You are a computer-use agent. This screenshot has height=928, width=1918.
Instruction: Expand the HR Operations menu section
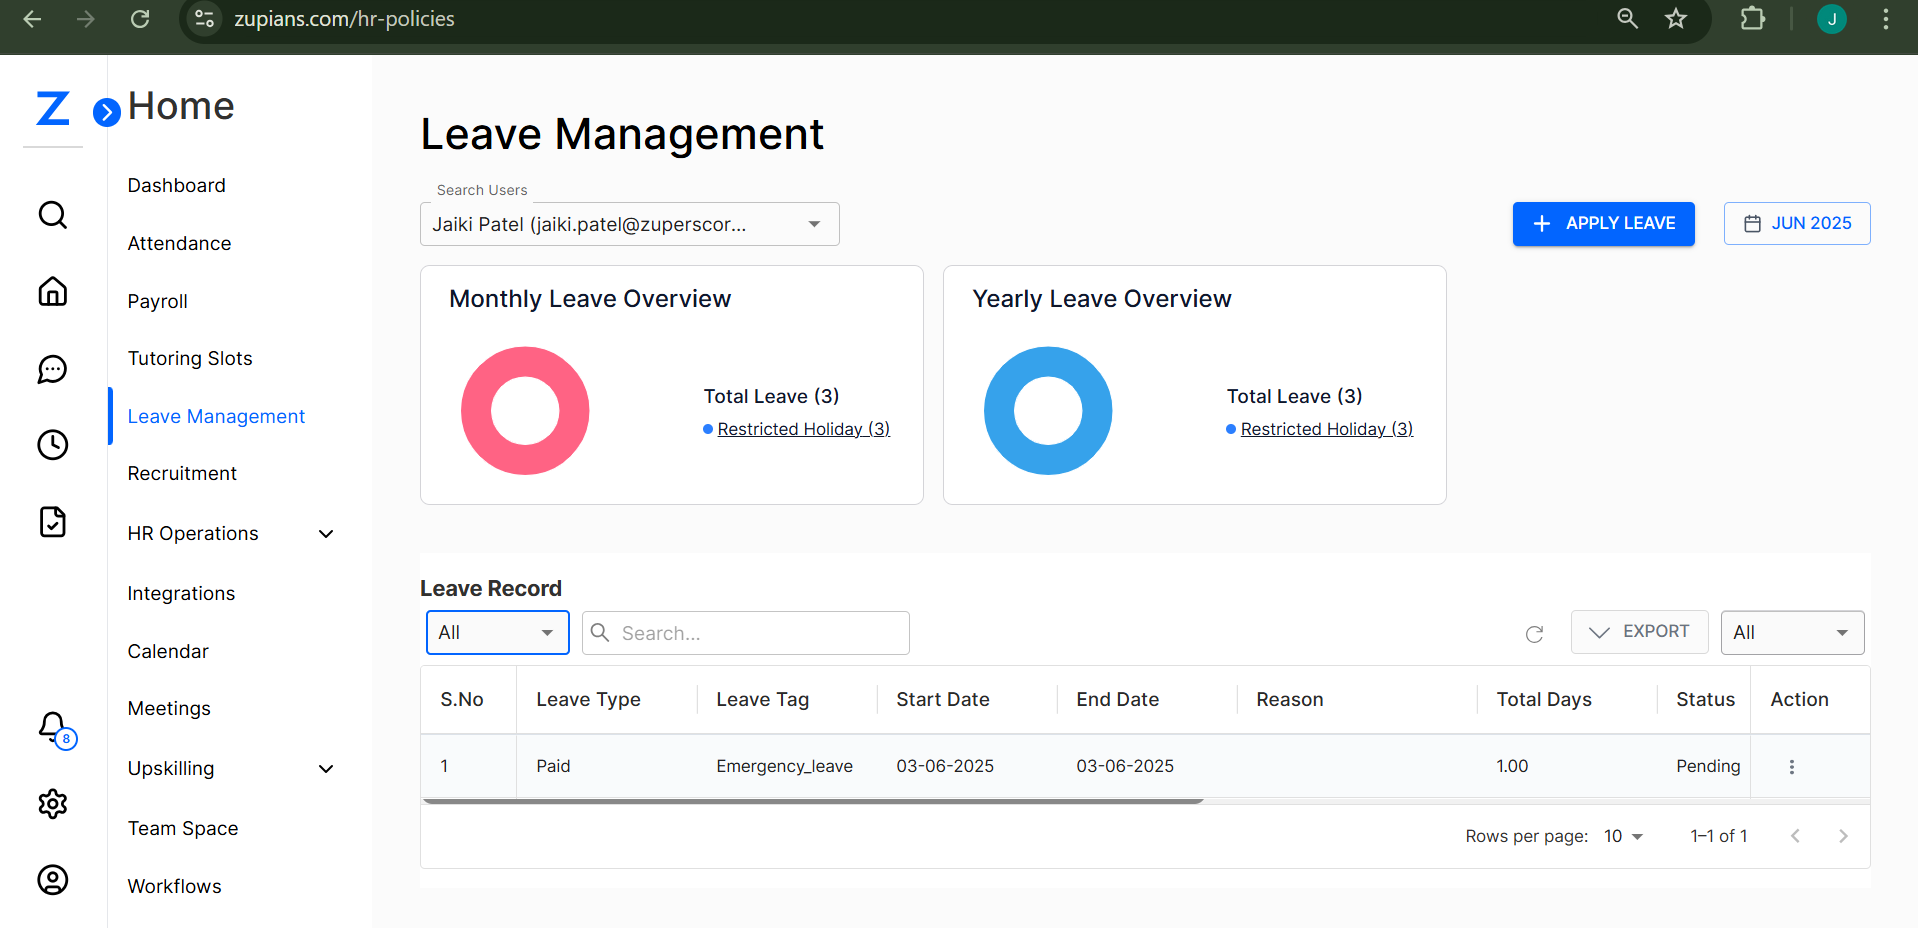click(x=230, y=533)
